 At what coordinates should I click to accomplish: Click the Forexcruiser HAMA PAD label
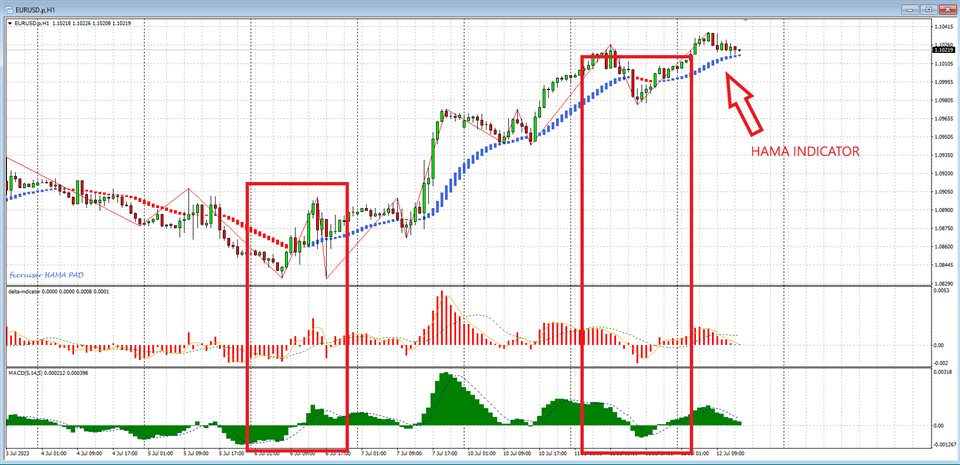[x=48, y=273]
